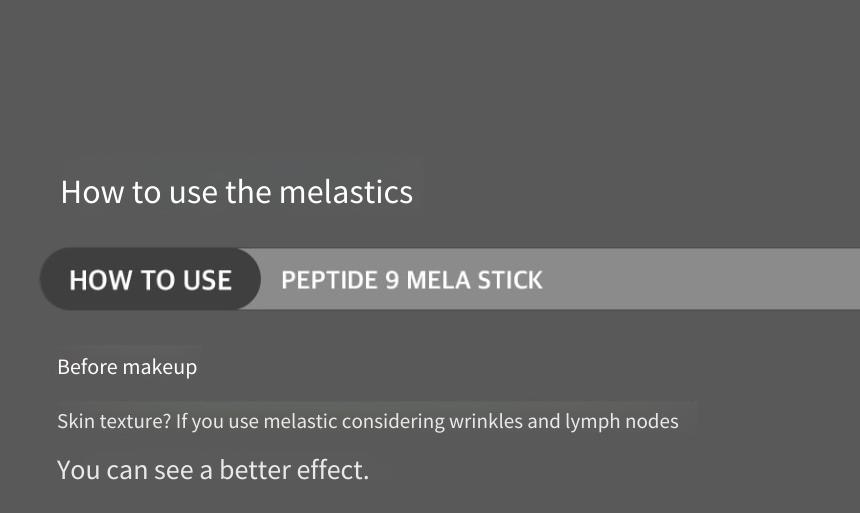Click the number 9 in the banner

pos(392,280)
